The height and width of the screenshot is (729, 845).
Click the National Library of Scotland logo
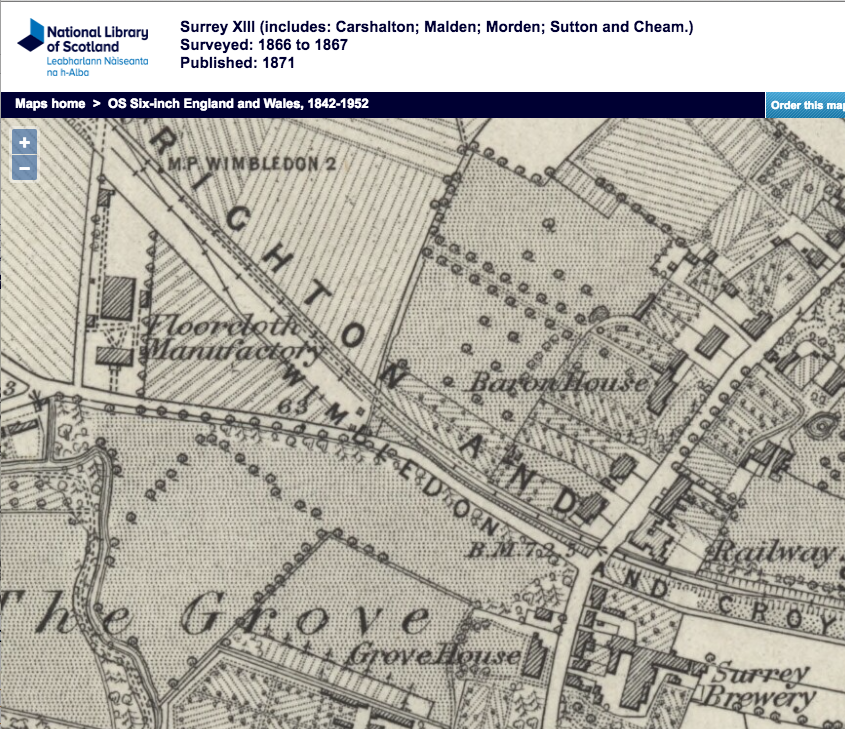pos(83,47)
